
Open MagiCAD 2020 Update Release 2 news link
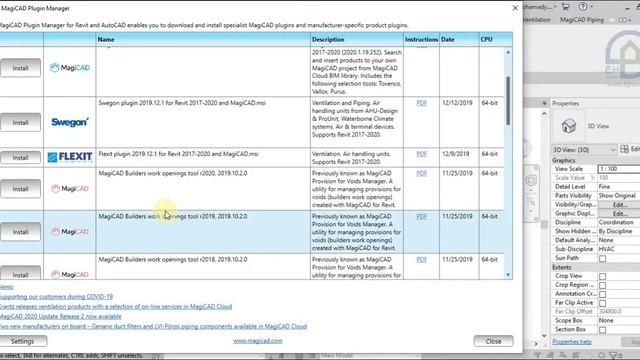coord(60,316)
